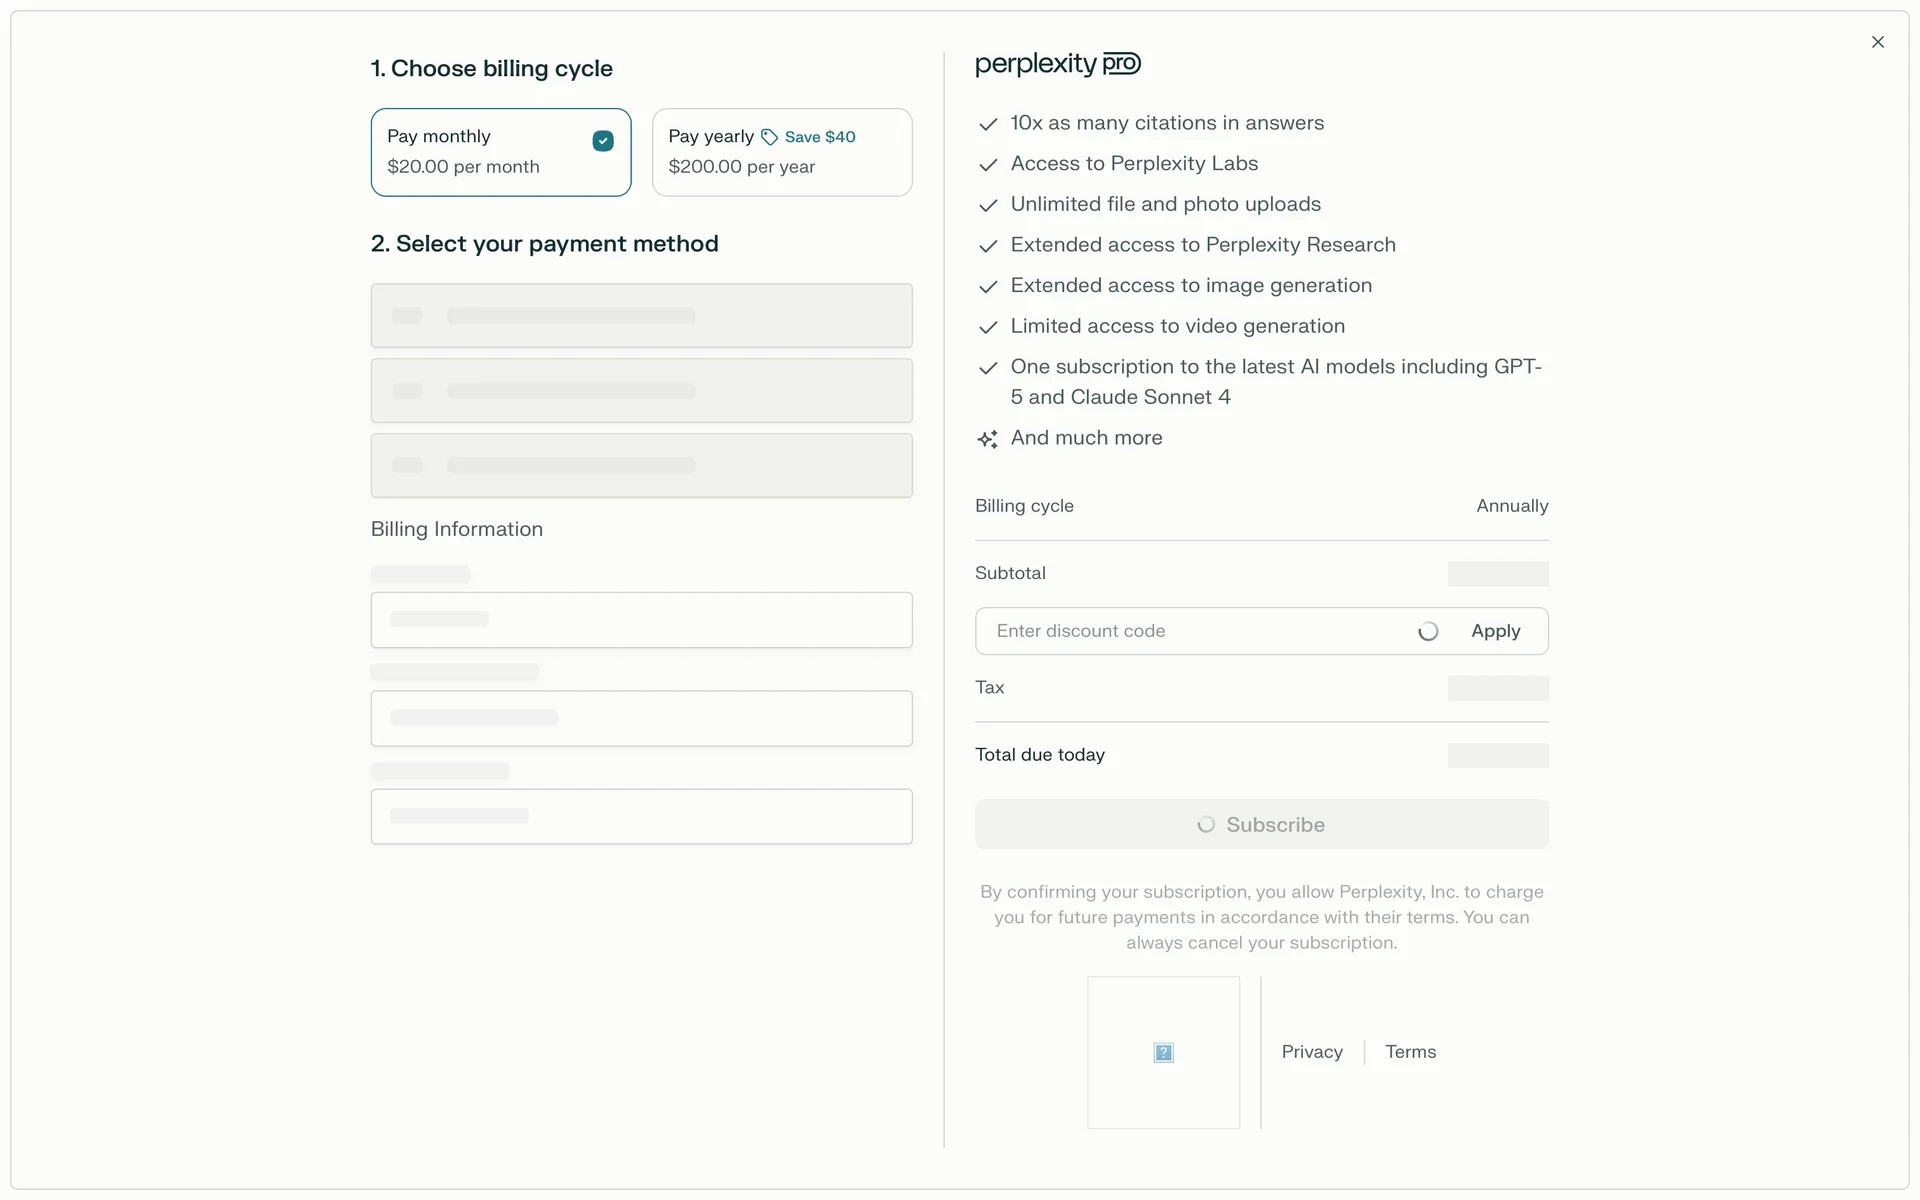The image size is (1920, 1200).
Task: Click the last Billing Information input field
Action: tap(641, 816)
